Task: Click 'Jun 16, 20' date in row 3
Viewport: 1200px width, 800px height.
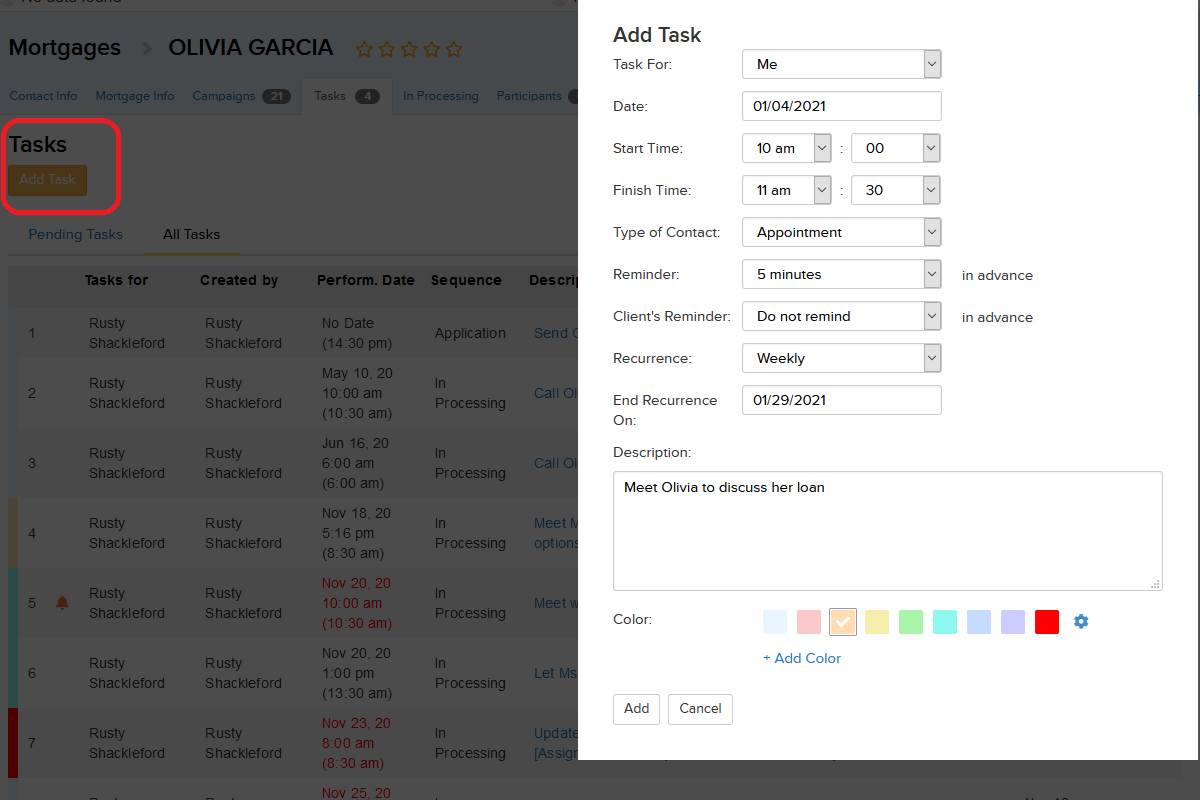Action: pyautogui.click(x=356, y=443)
